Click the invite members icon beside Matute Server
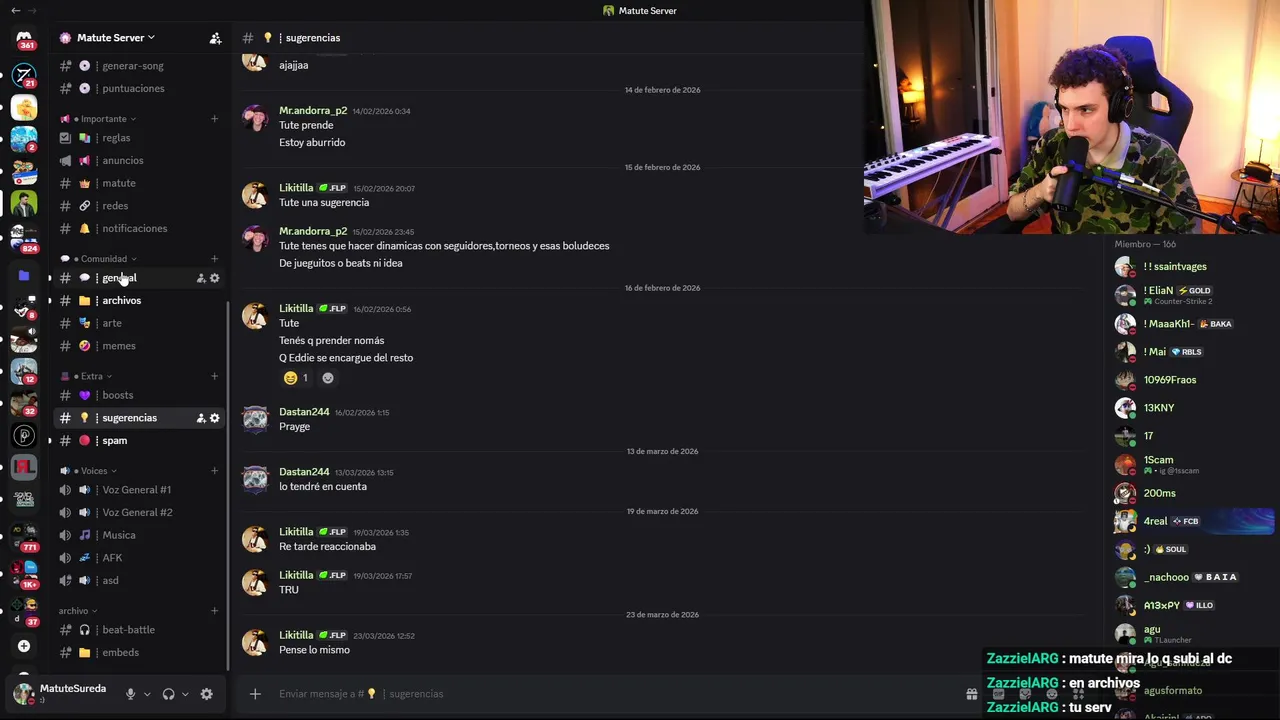The image size is (1280, 720). point(215,38)
